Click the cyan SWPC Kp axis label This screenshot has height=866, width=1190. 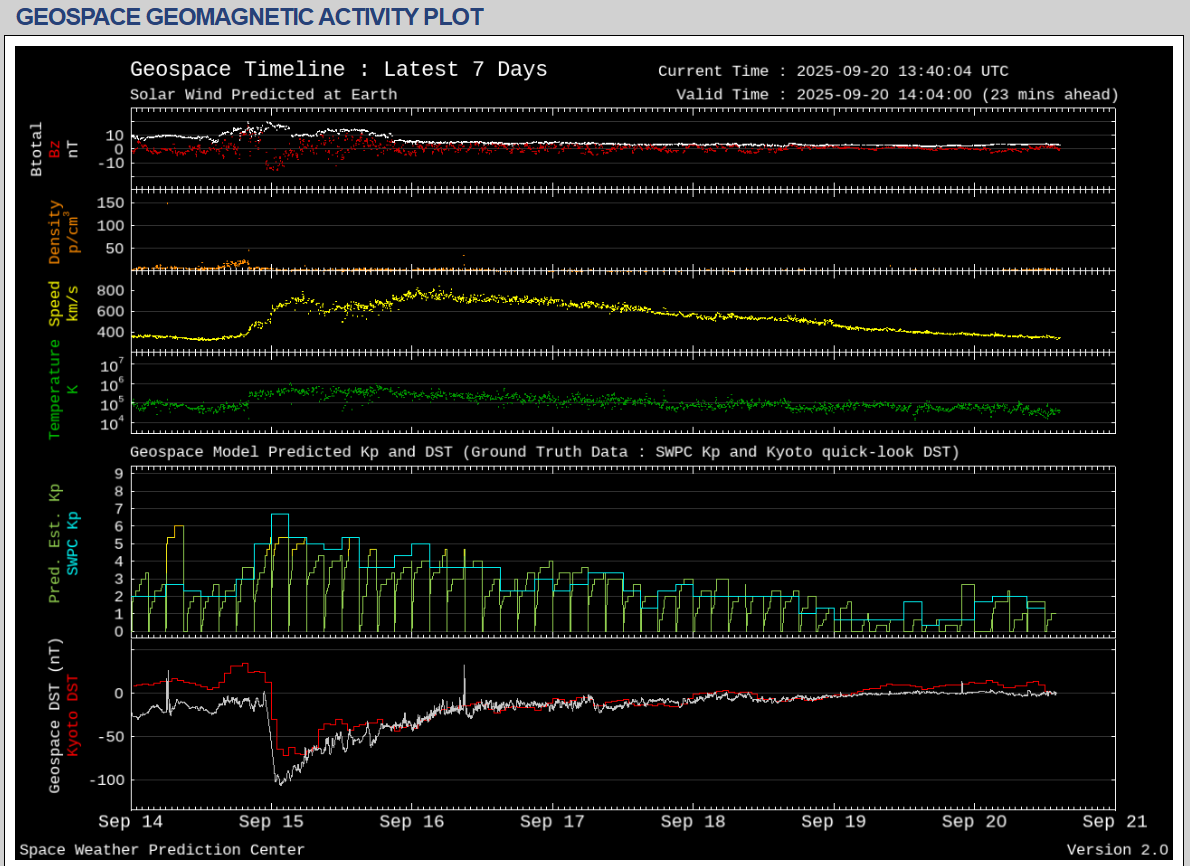(x=72, y=542)
